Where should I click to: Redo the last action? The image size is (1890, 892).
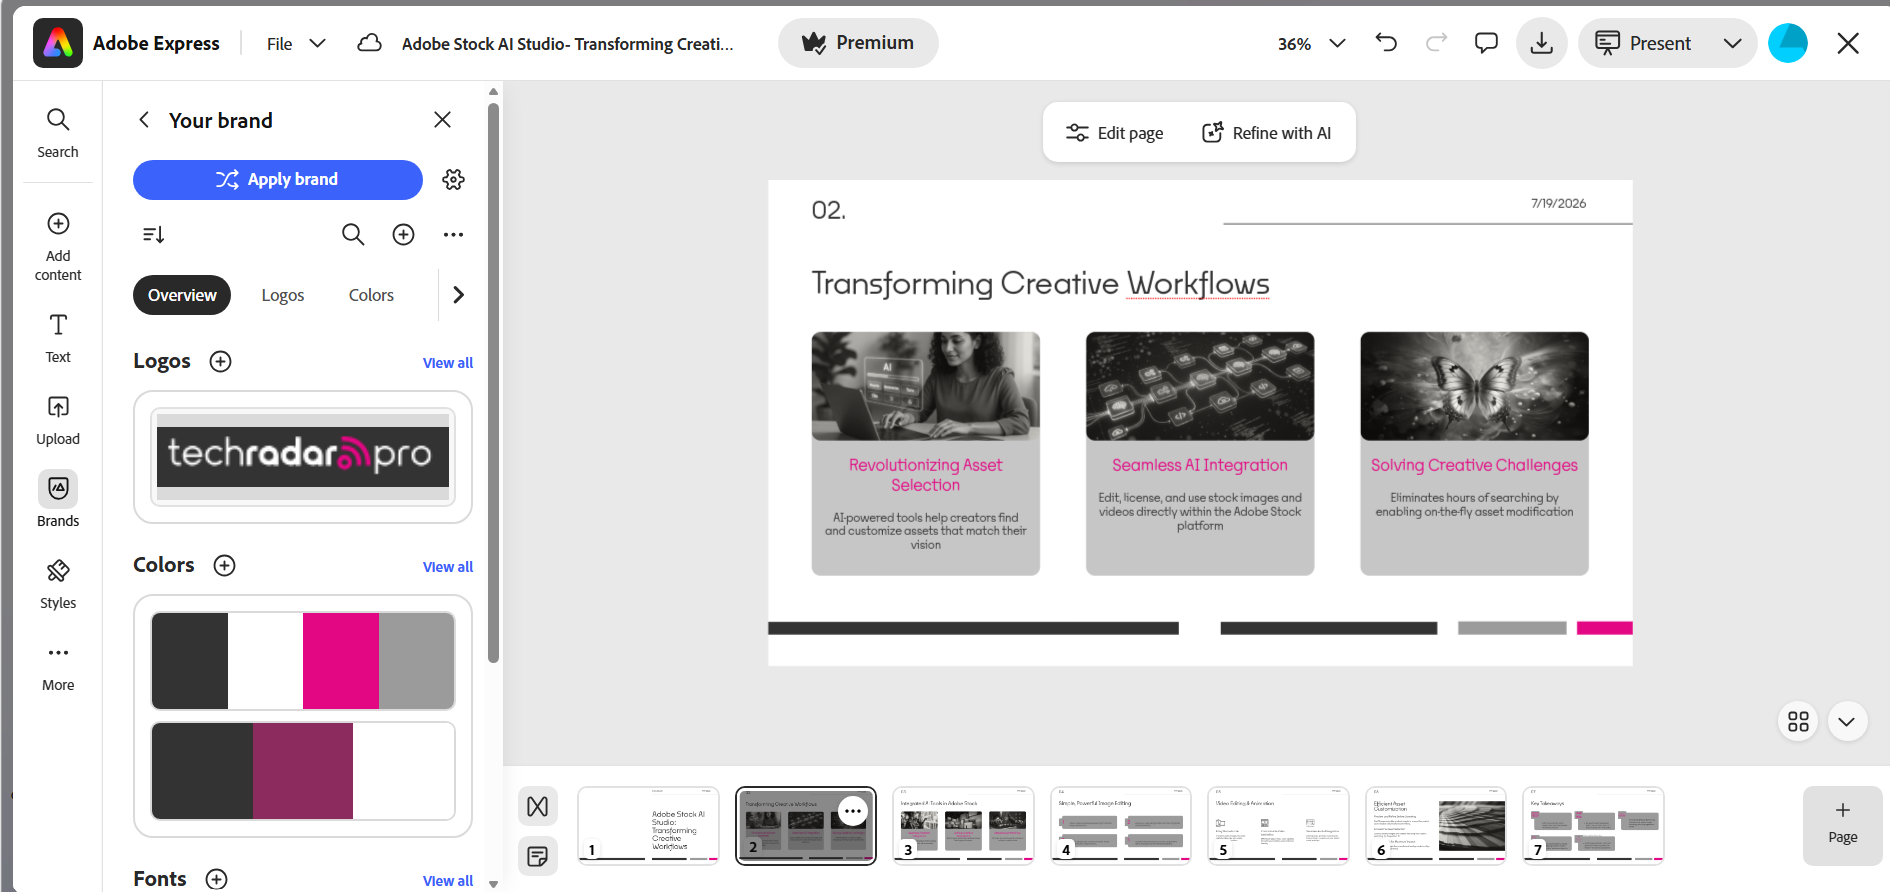point(1436,43)
